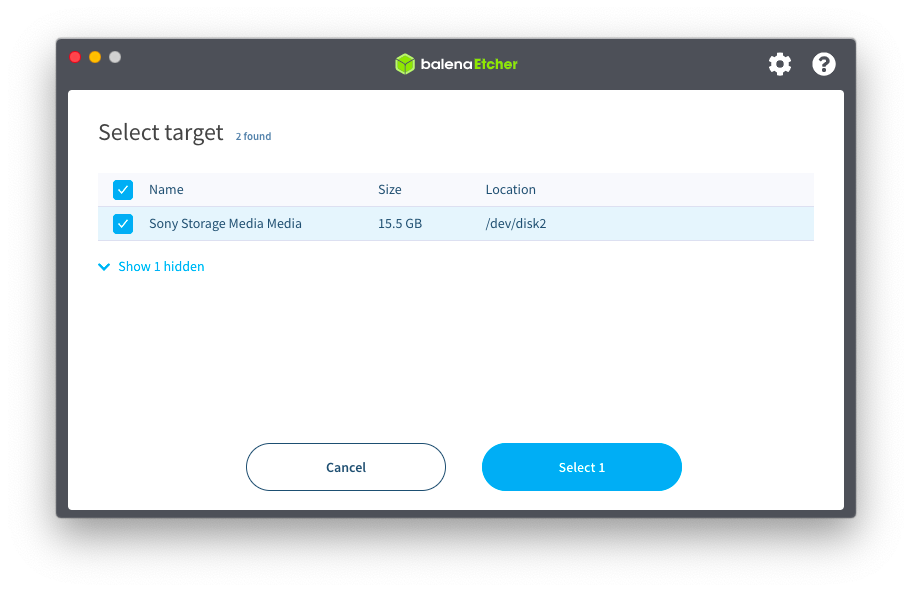This screenshot has height=592, width=912.
Task: Close the window with red button
Action: pyautogui.click(x=75, y=57)
